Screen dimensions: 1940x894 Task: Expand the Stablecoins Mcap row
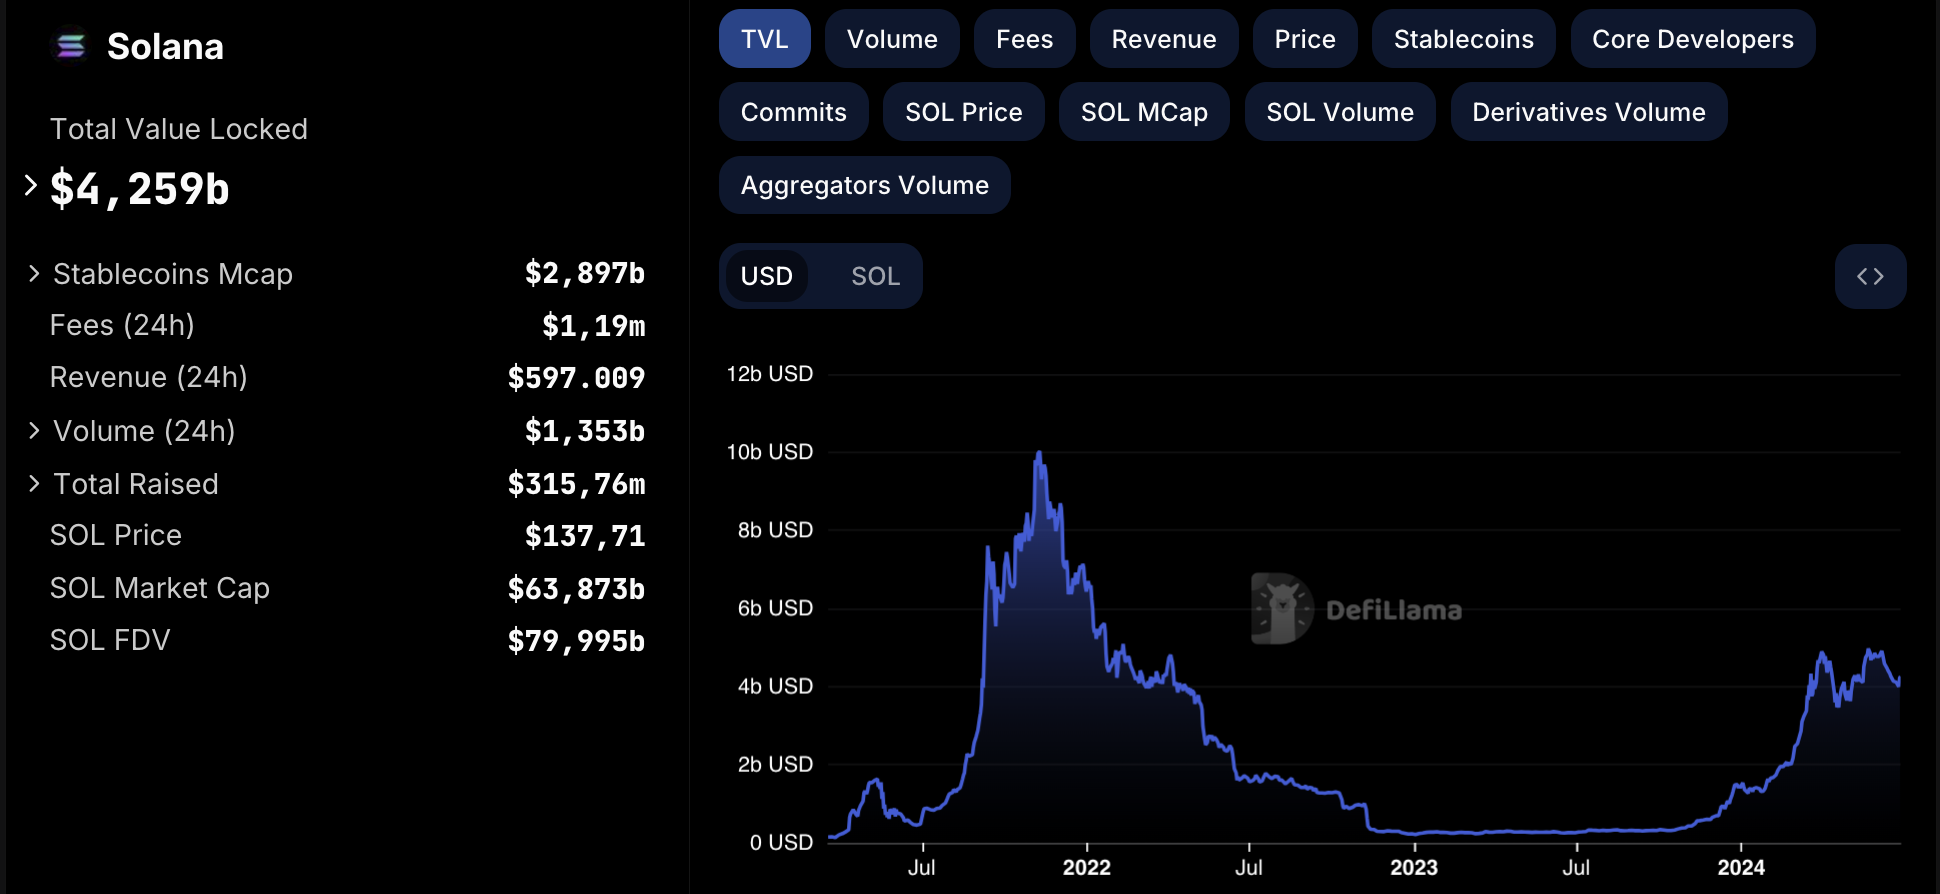[34, 274]
